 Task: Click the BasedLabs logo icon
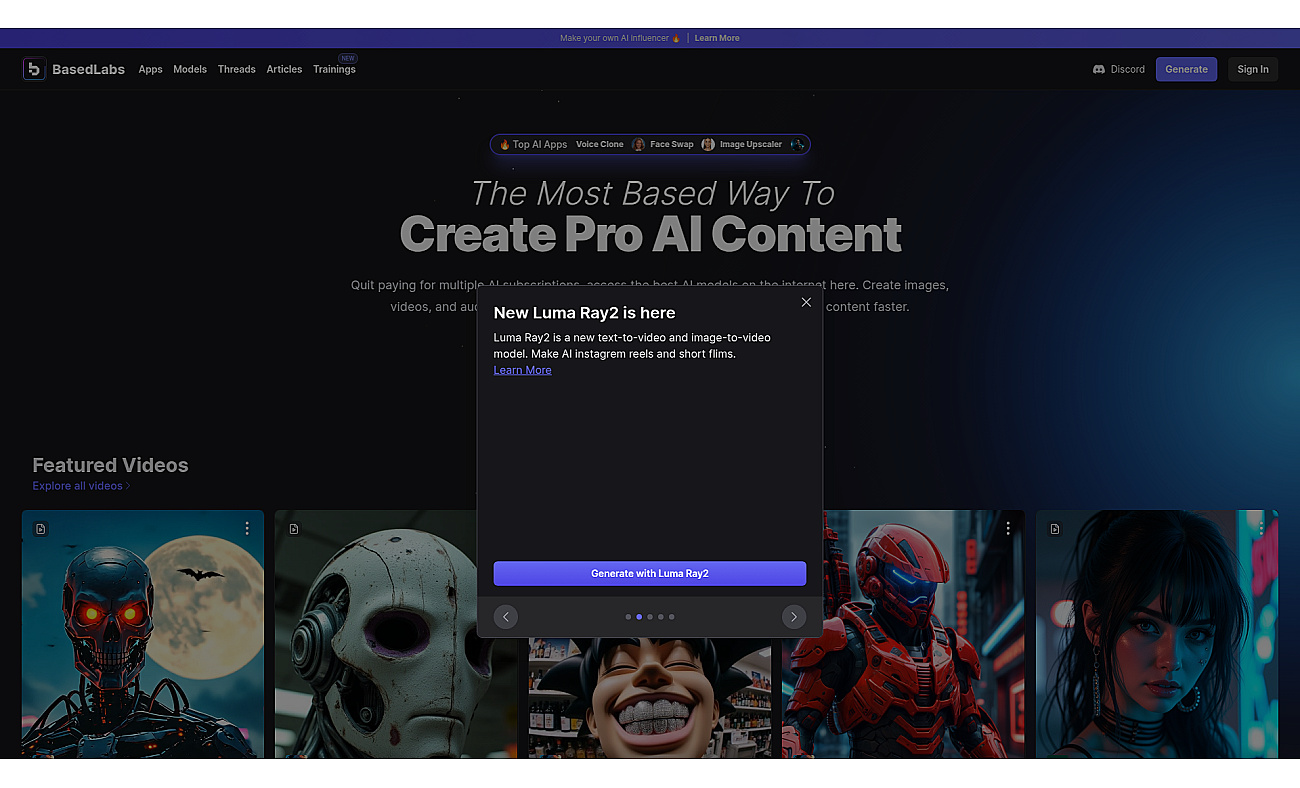[34, 69]
